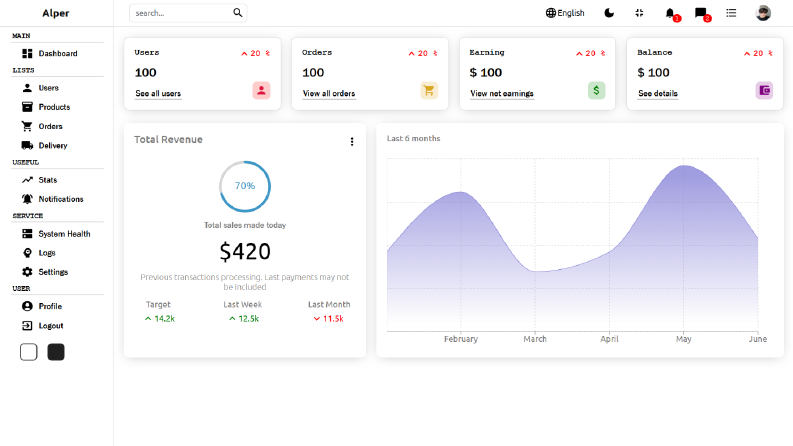Click the list menu icon in top bar

(x=731, y=13)
